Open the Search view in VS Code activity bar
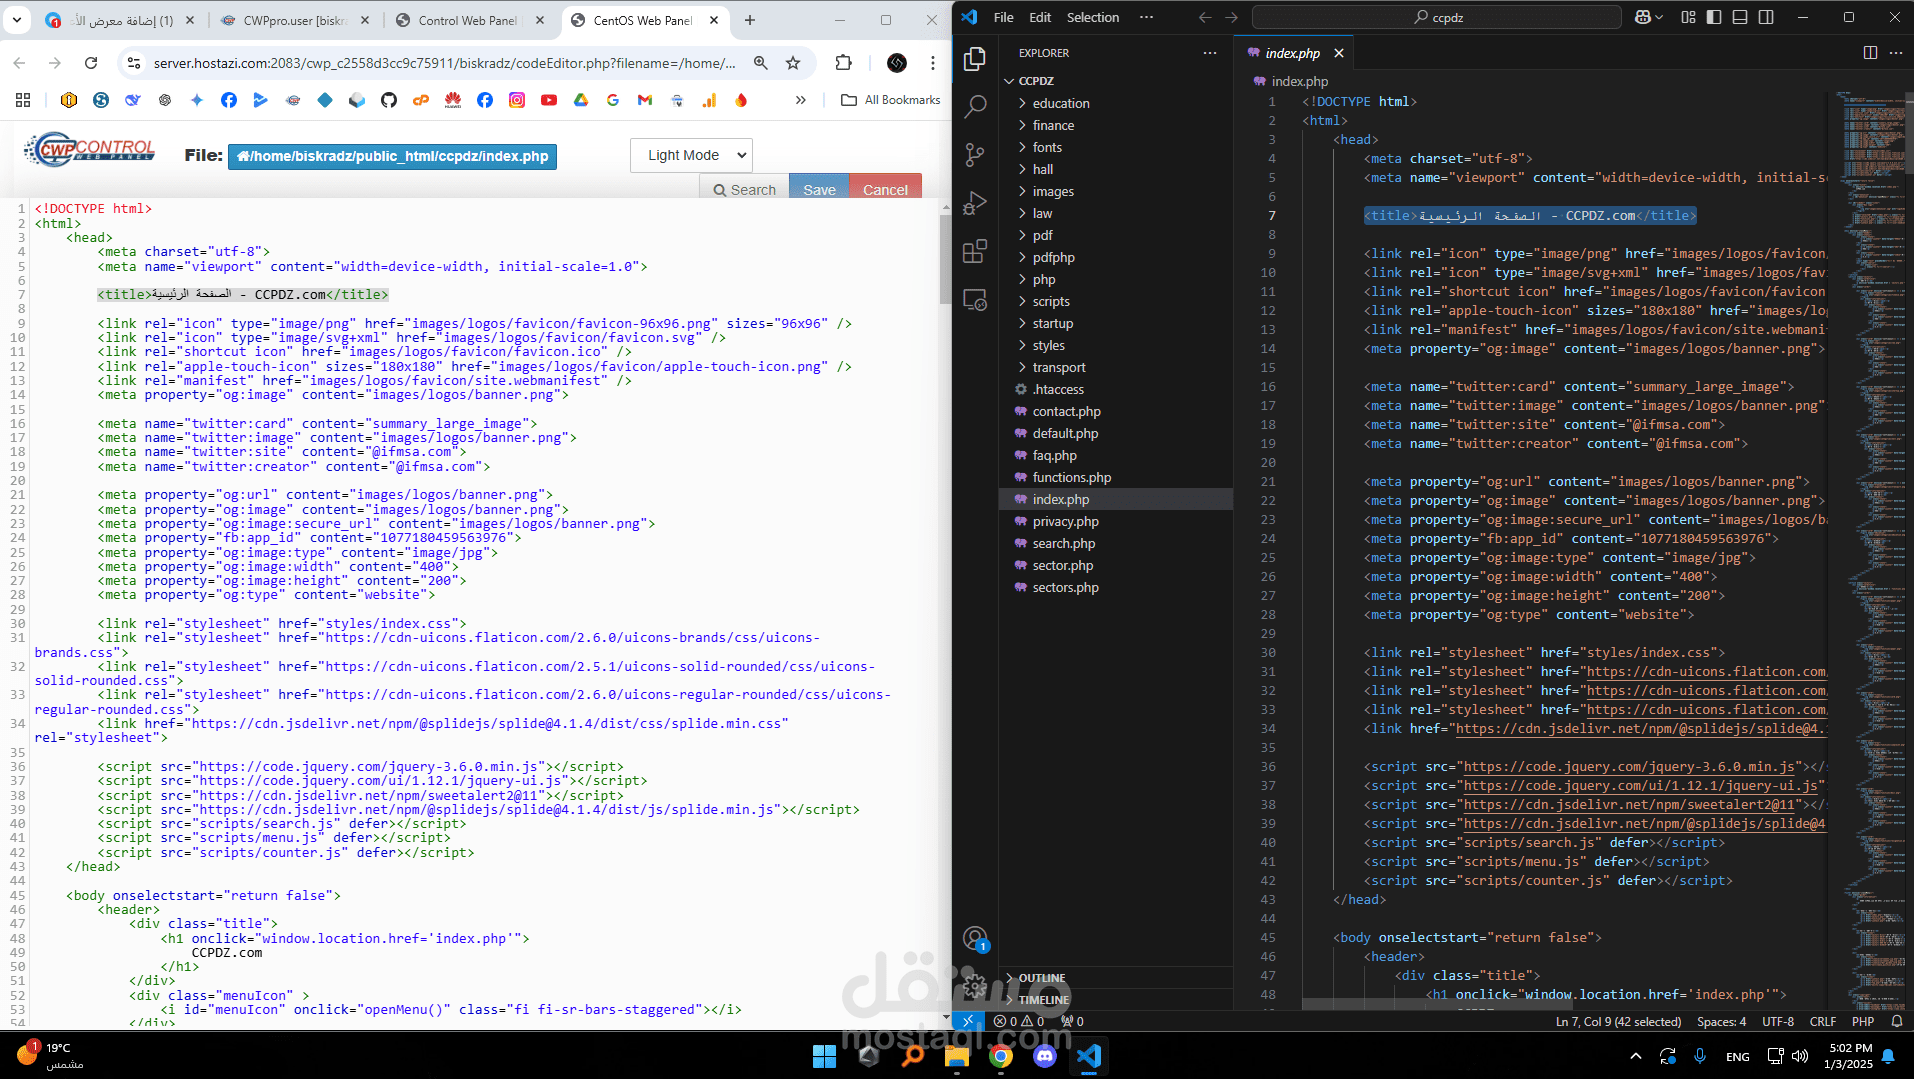Screen dimensions: 1914x1079 tap(975, 106)
